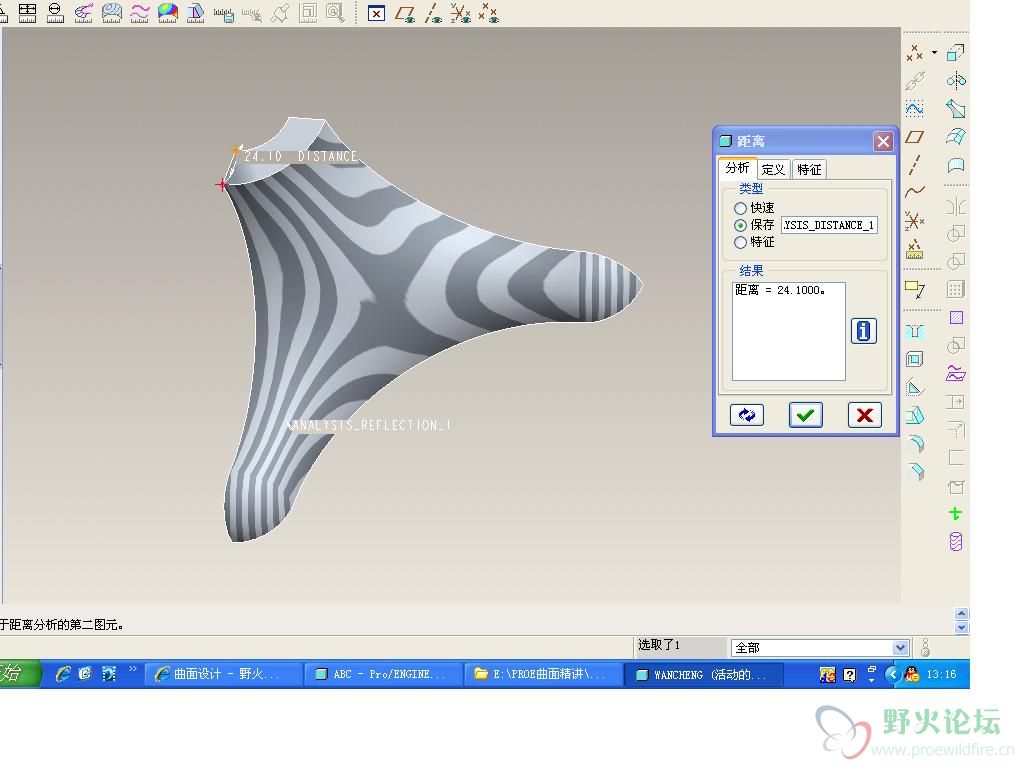Create a datum axis

click(914, 165)
